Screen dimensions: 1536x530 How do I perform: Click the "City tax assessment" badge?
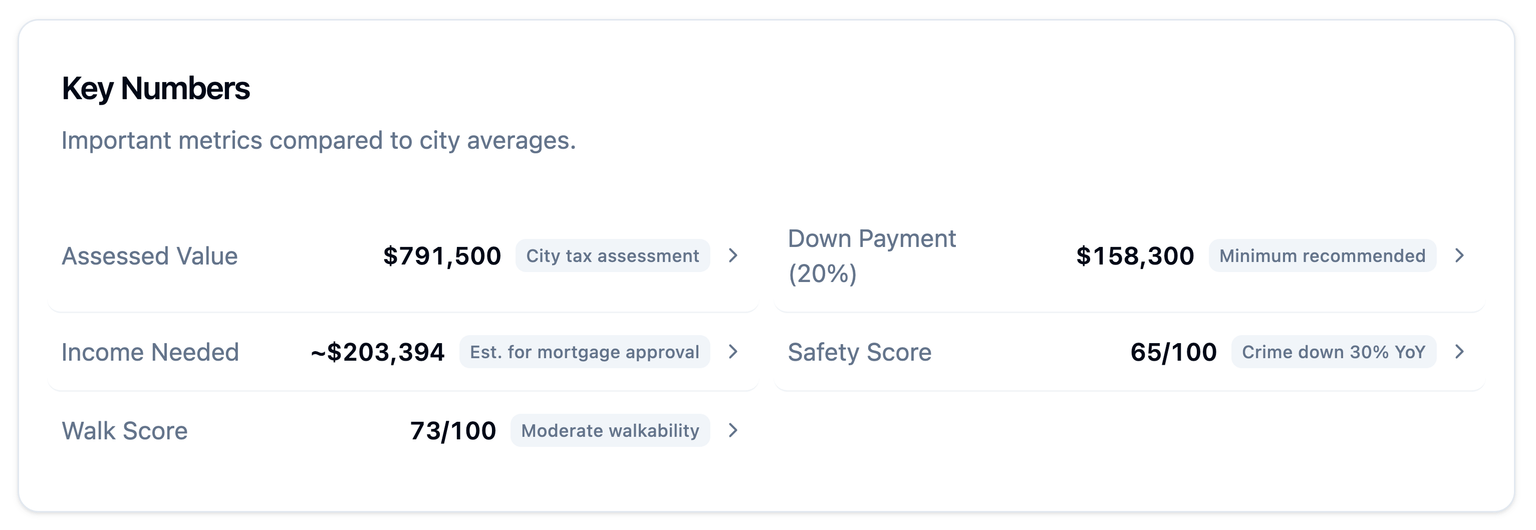[x=612, y=256]
